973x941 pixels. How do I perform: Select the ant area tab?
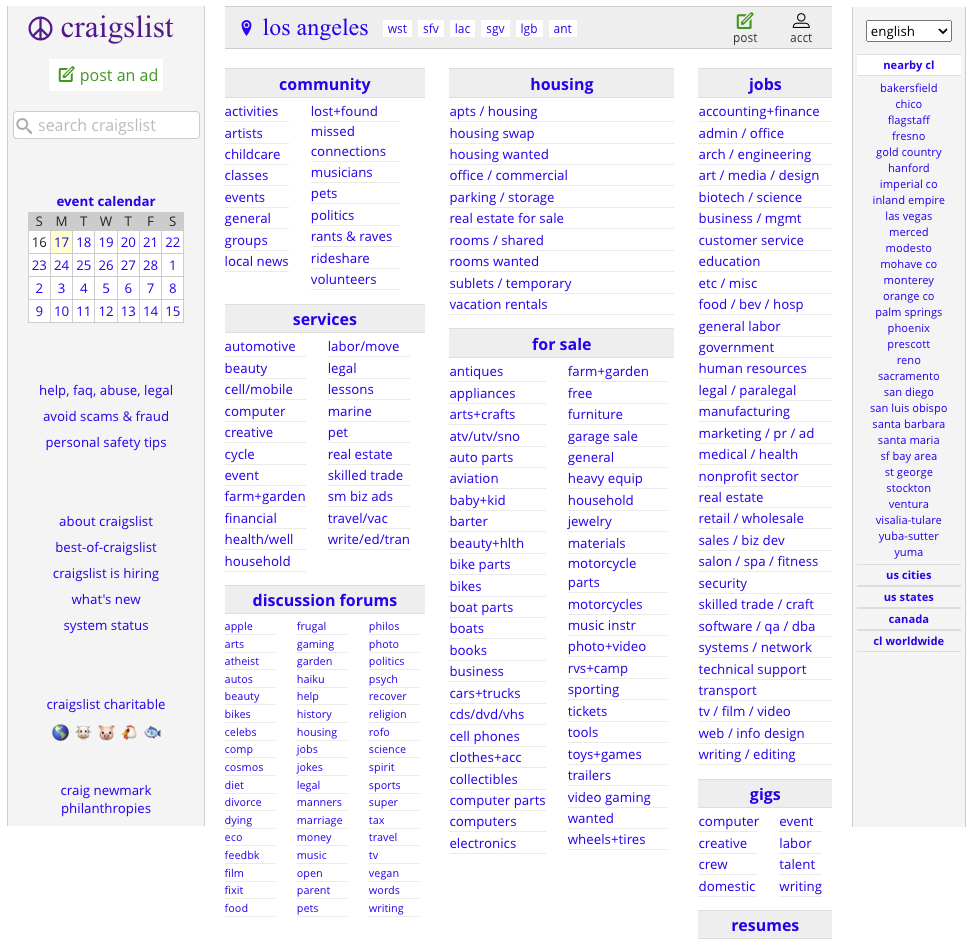coord(562,29)
